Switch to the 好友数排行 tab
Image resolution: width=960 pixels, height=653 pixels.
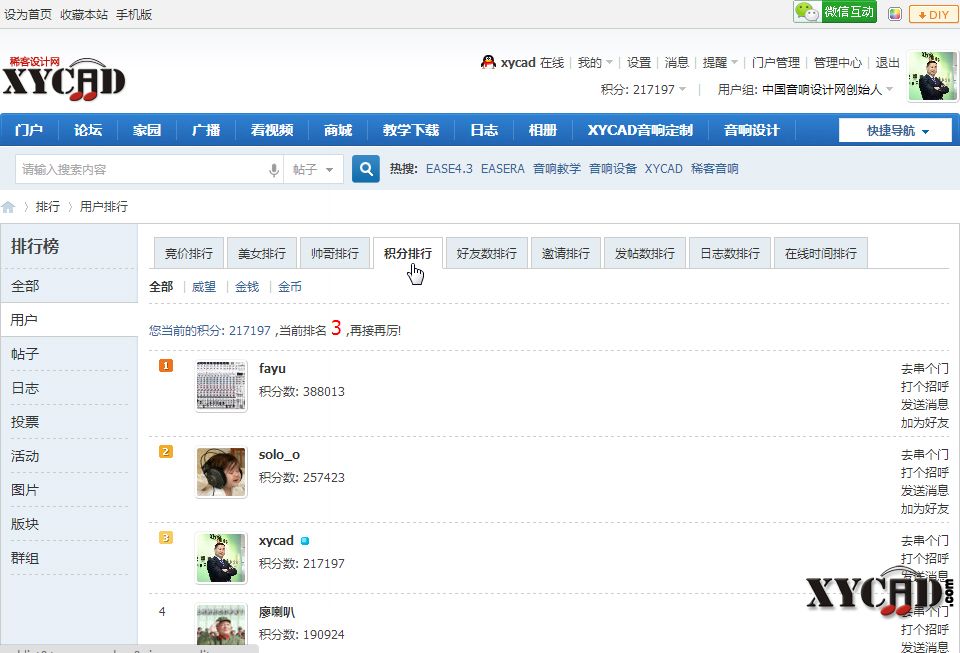487,253
